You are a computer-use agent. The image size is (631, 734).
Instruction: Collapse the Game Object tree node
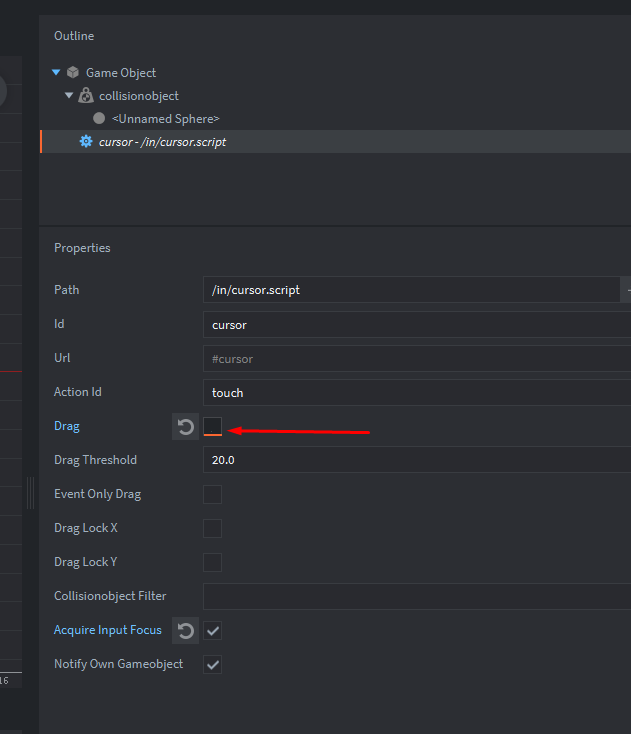point(57,73)
